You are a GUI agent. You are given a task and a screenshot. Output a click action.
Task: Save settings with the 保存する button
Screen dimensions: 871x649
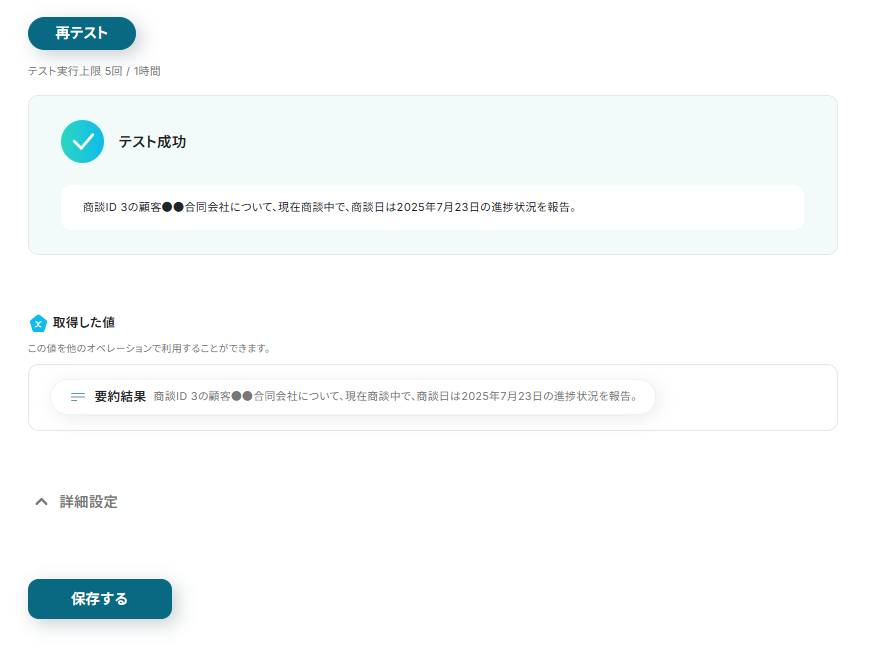[100, 599]
